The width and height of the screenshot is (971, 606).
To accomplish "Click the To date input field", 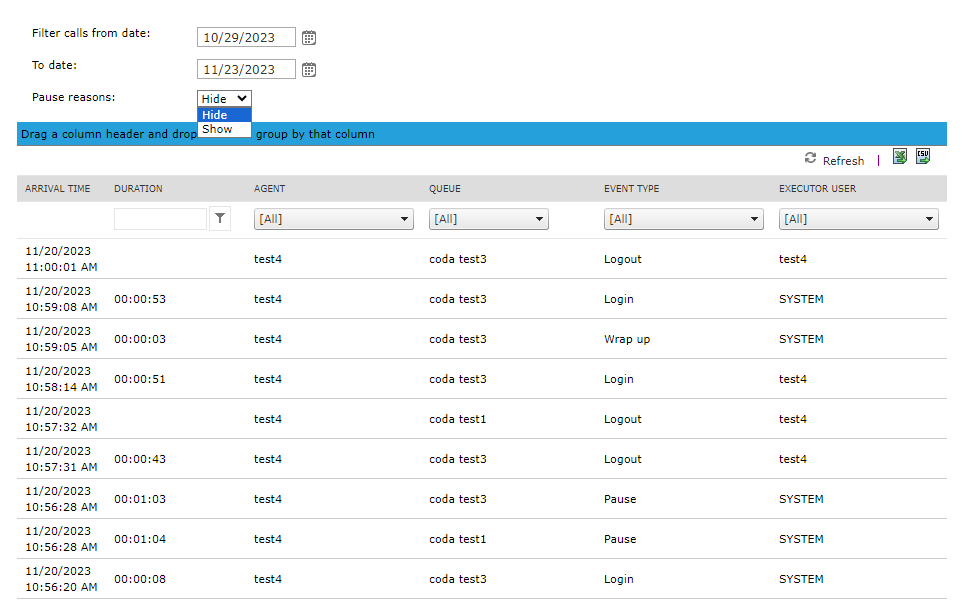I will click(x=246, y=70).
